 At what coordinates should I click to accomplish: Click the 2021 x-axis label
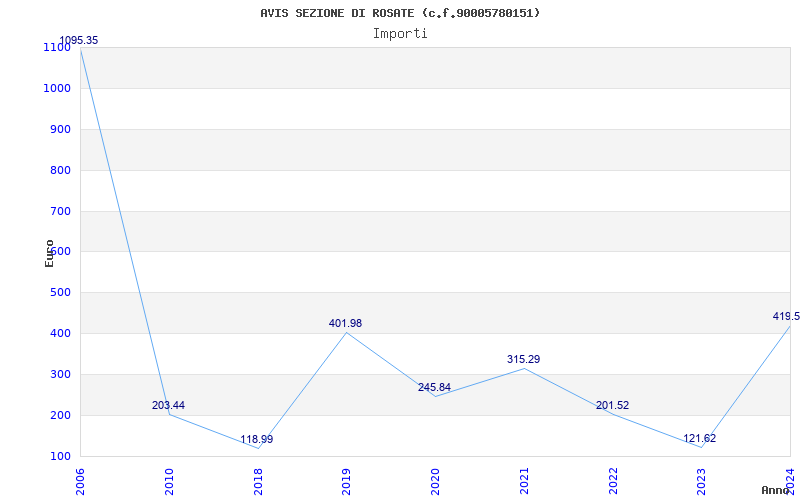coord(524,482)
